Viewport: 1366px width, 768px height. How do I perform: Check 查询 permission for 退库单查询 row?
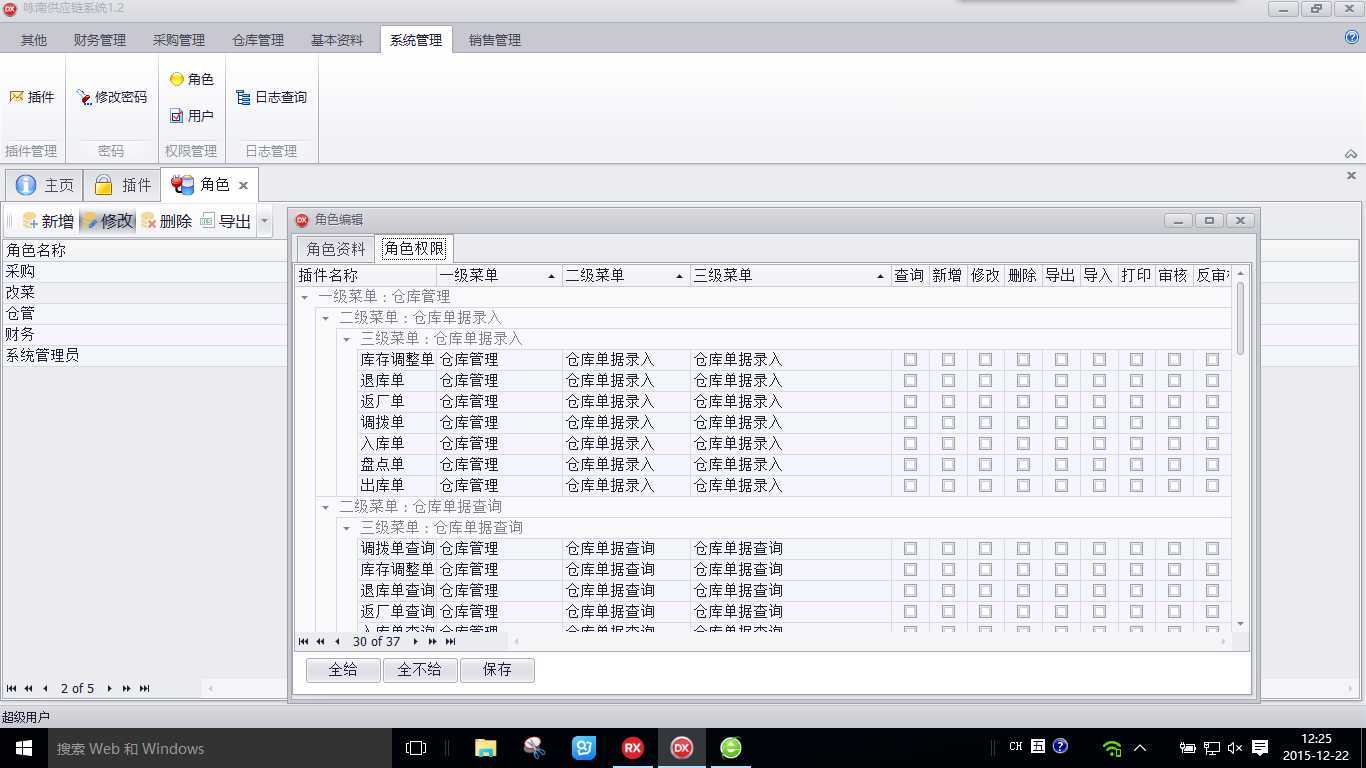coord(910,591)
